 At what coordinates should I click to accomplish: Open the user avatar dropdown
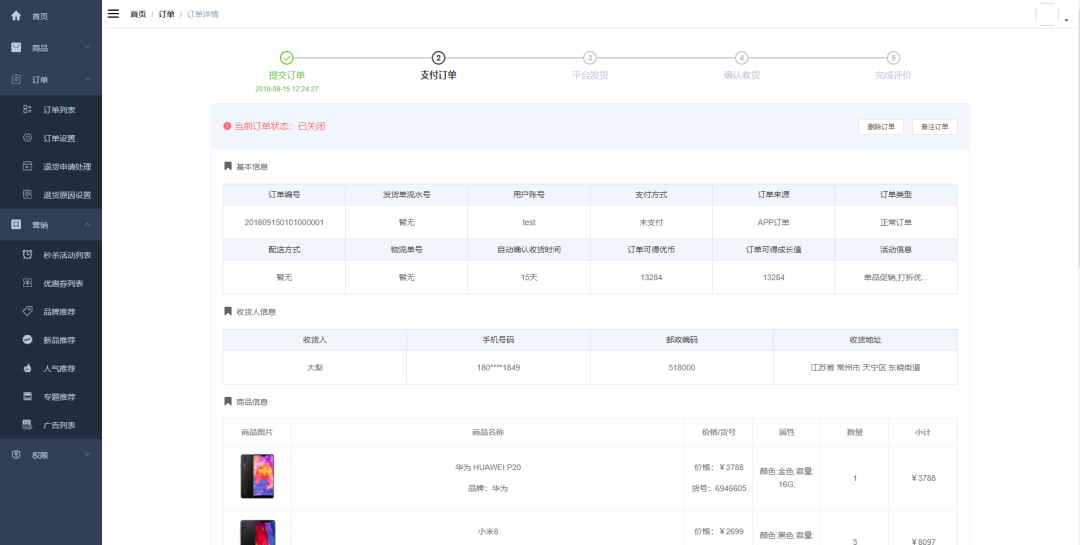[x=1049, y=15]
